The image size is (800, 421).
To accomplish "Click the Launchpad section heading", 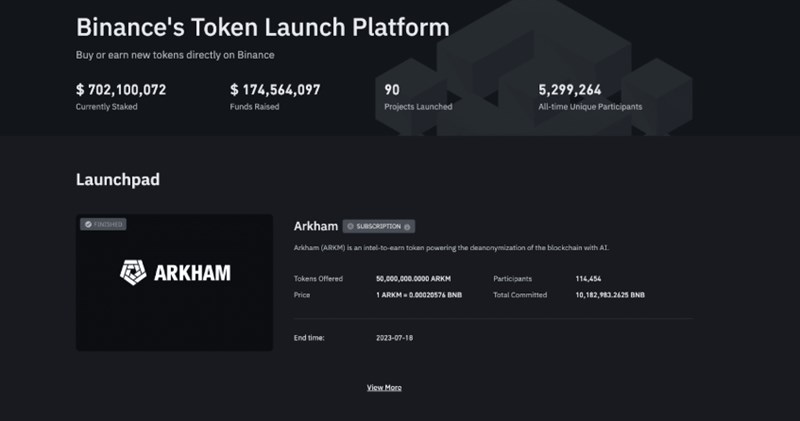I will (118, 180).
